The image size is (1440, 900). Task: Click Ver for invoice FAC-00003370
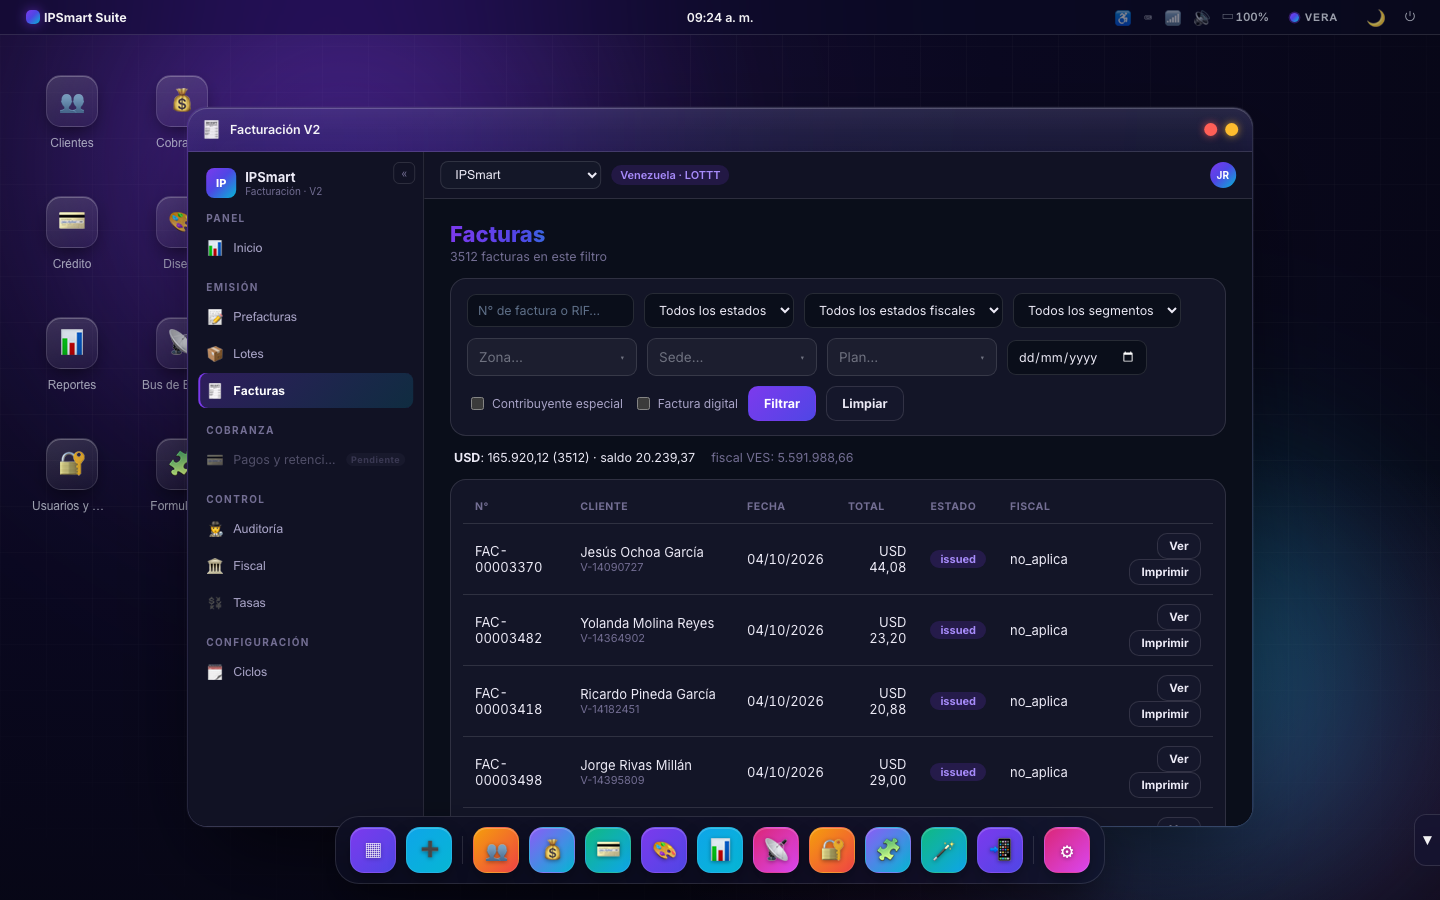click(x=1179, y=546)
